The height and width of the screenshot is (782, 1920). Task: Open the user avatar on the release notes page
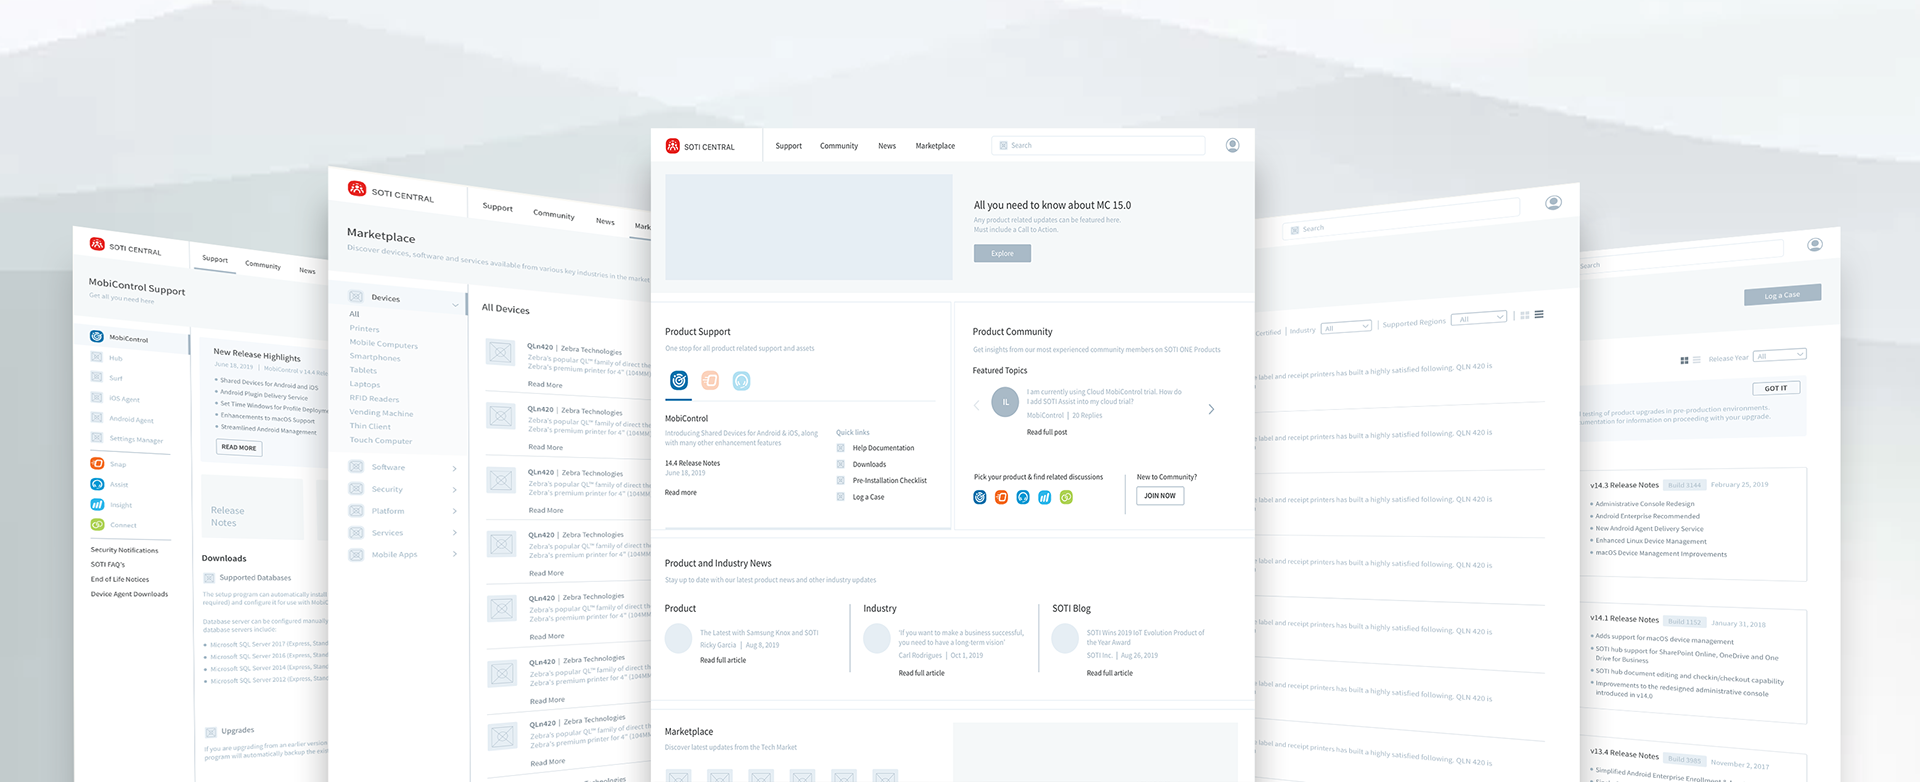[x=1815, y=244]
